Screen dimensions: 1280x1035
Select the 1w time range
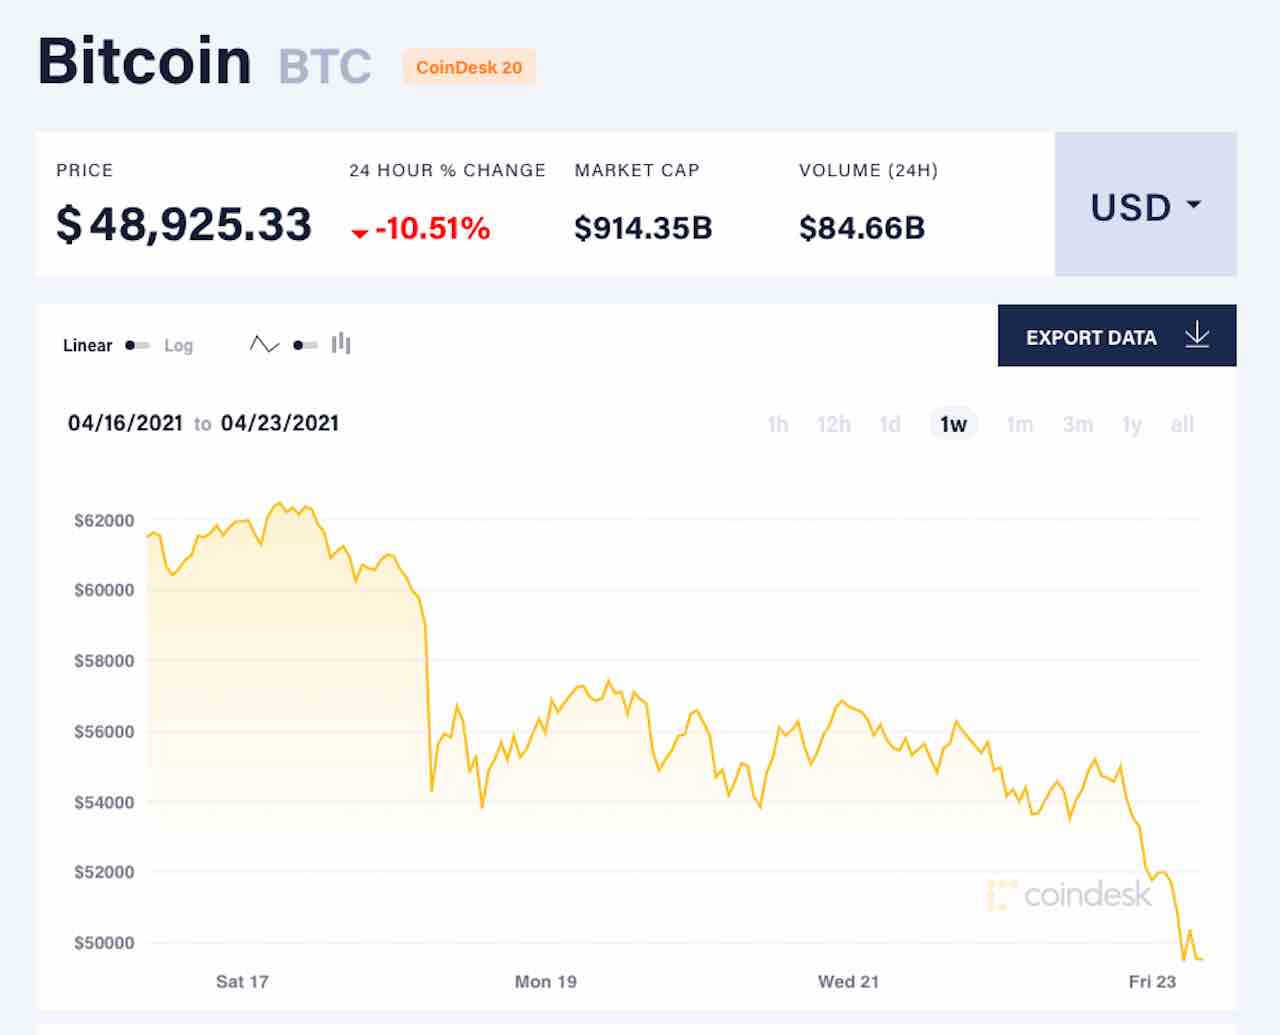(953, 424)
